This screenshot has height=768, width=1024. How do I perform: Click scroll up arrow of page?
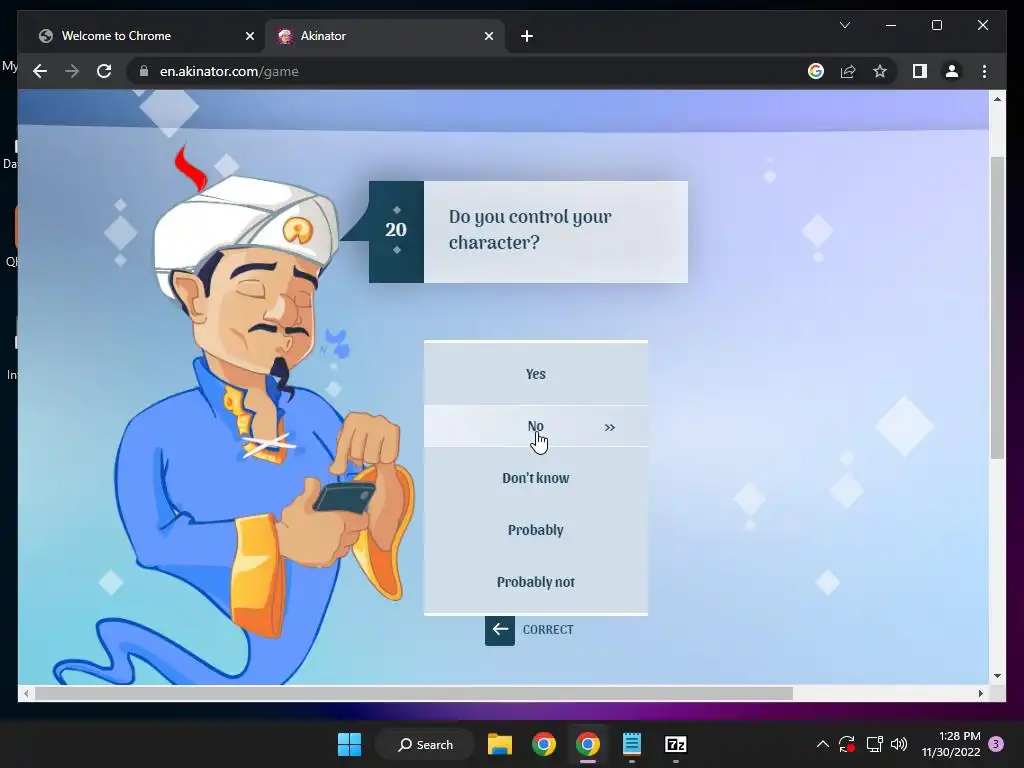tap(997, 99)
